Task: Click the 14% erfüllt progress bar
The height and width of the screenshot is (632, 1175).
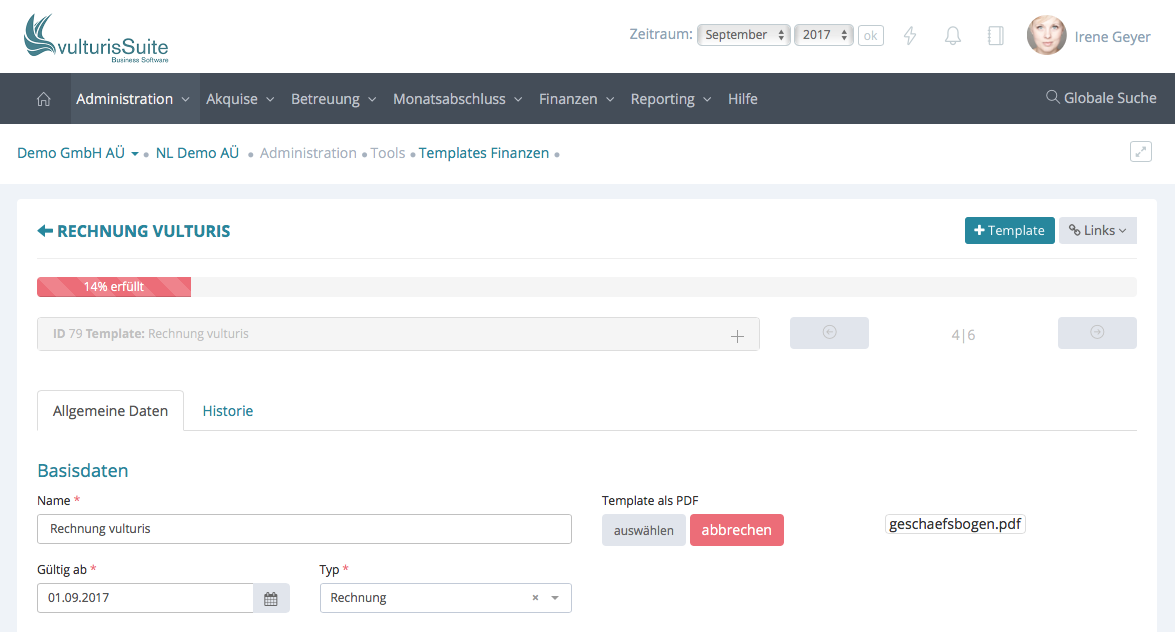Action: click(114, 287)
